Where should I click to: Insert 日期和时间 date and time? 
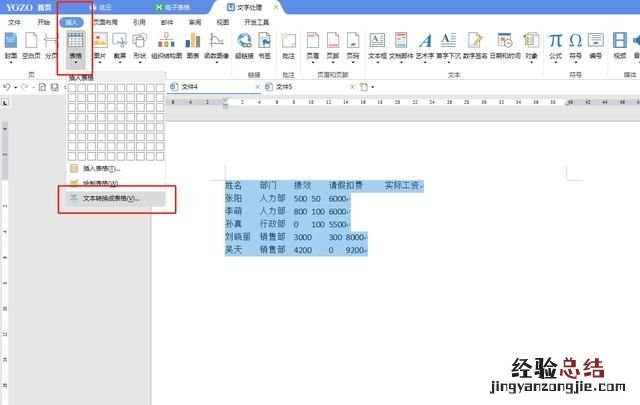click(x=505, y=41)
